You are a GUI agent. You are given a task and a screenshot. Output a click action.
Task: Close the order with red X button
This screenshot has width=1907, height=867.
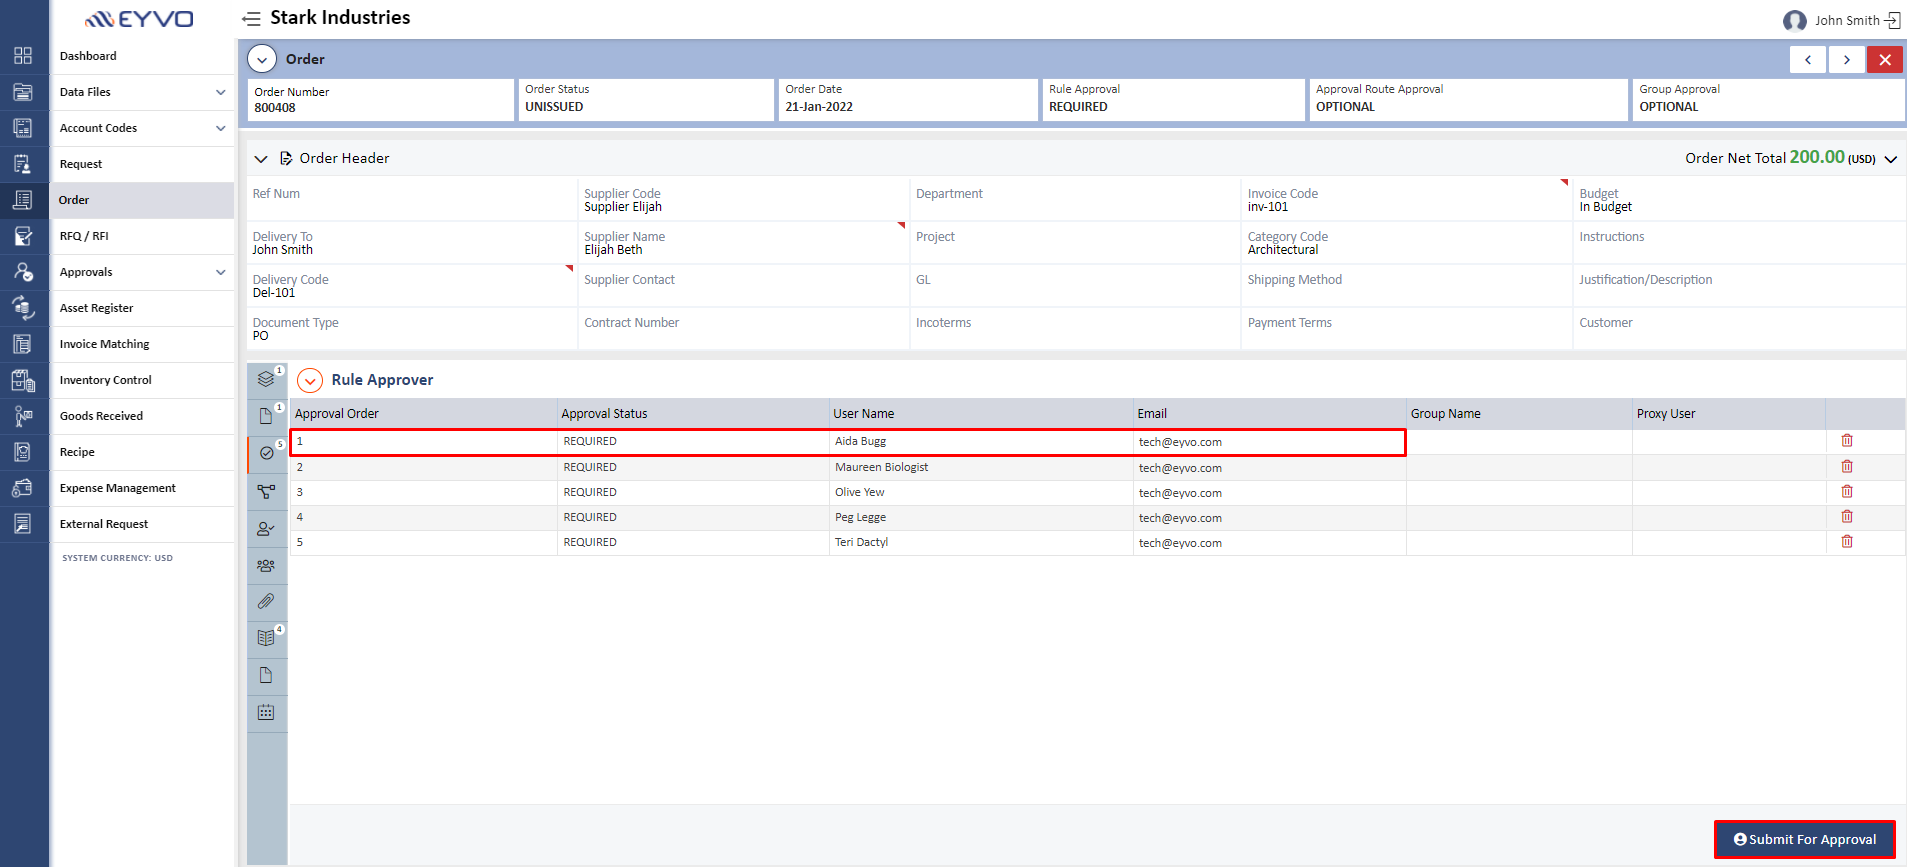pos(1885,60)
